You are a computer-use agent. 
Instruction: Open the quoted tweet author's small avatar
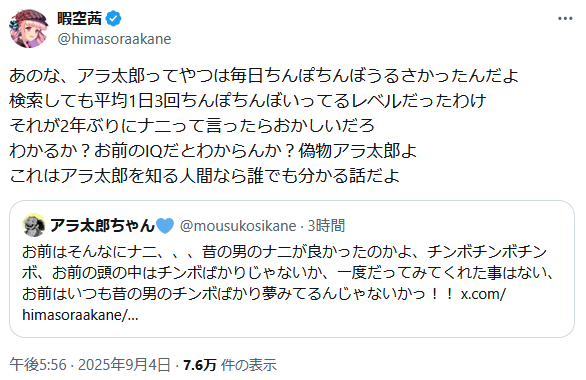click(34, 225)
